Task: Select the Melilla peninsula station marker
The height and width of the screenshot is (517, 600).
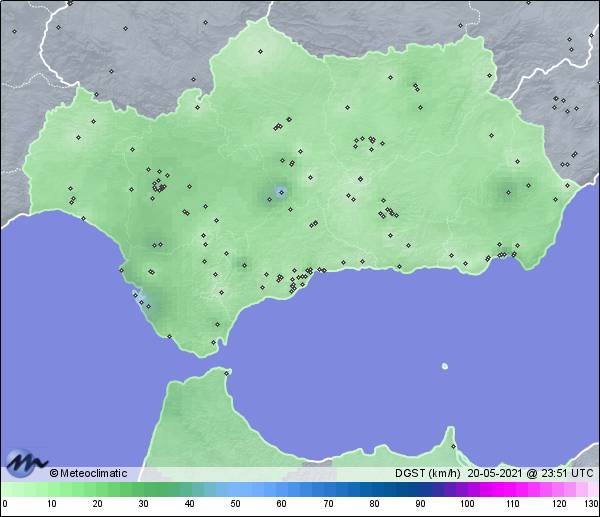Action: coord(453,446)
